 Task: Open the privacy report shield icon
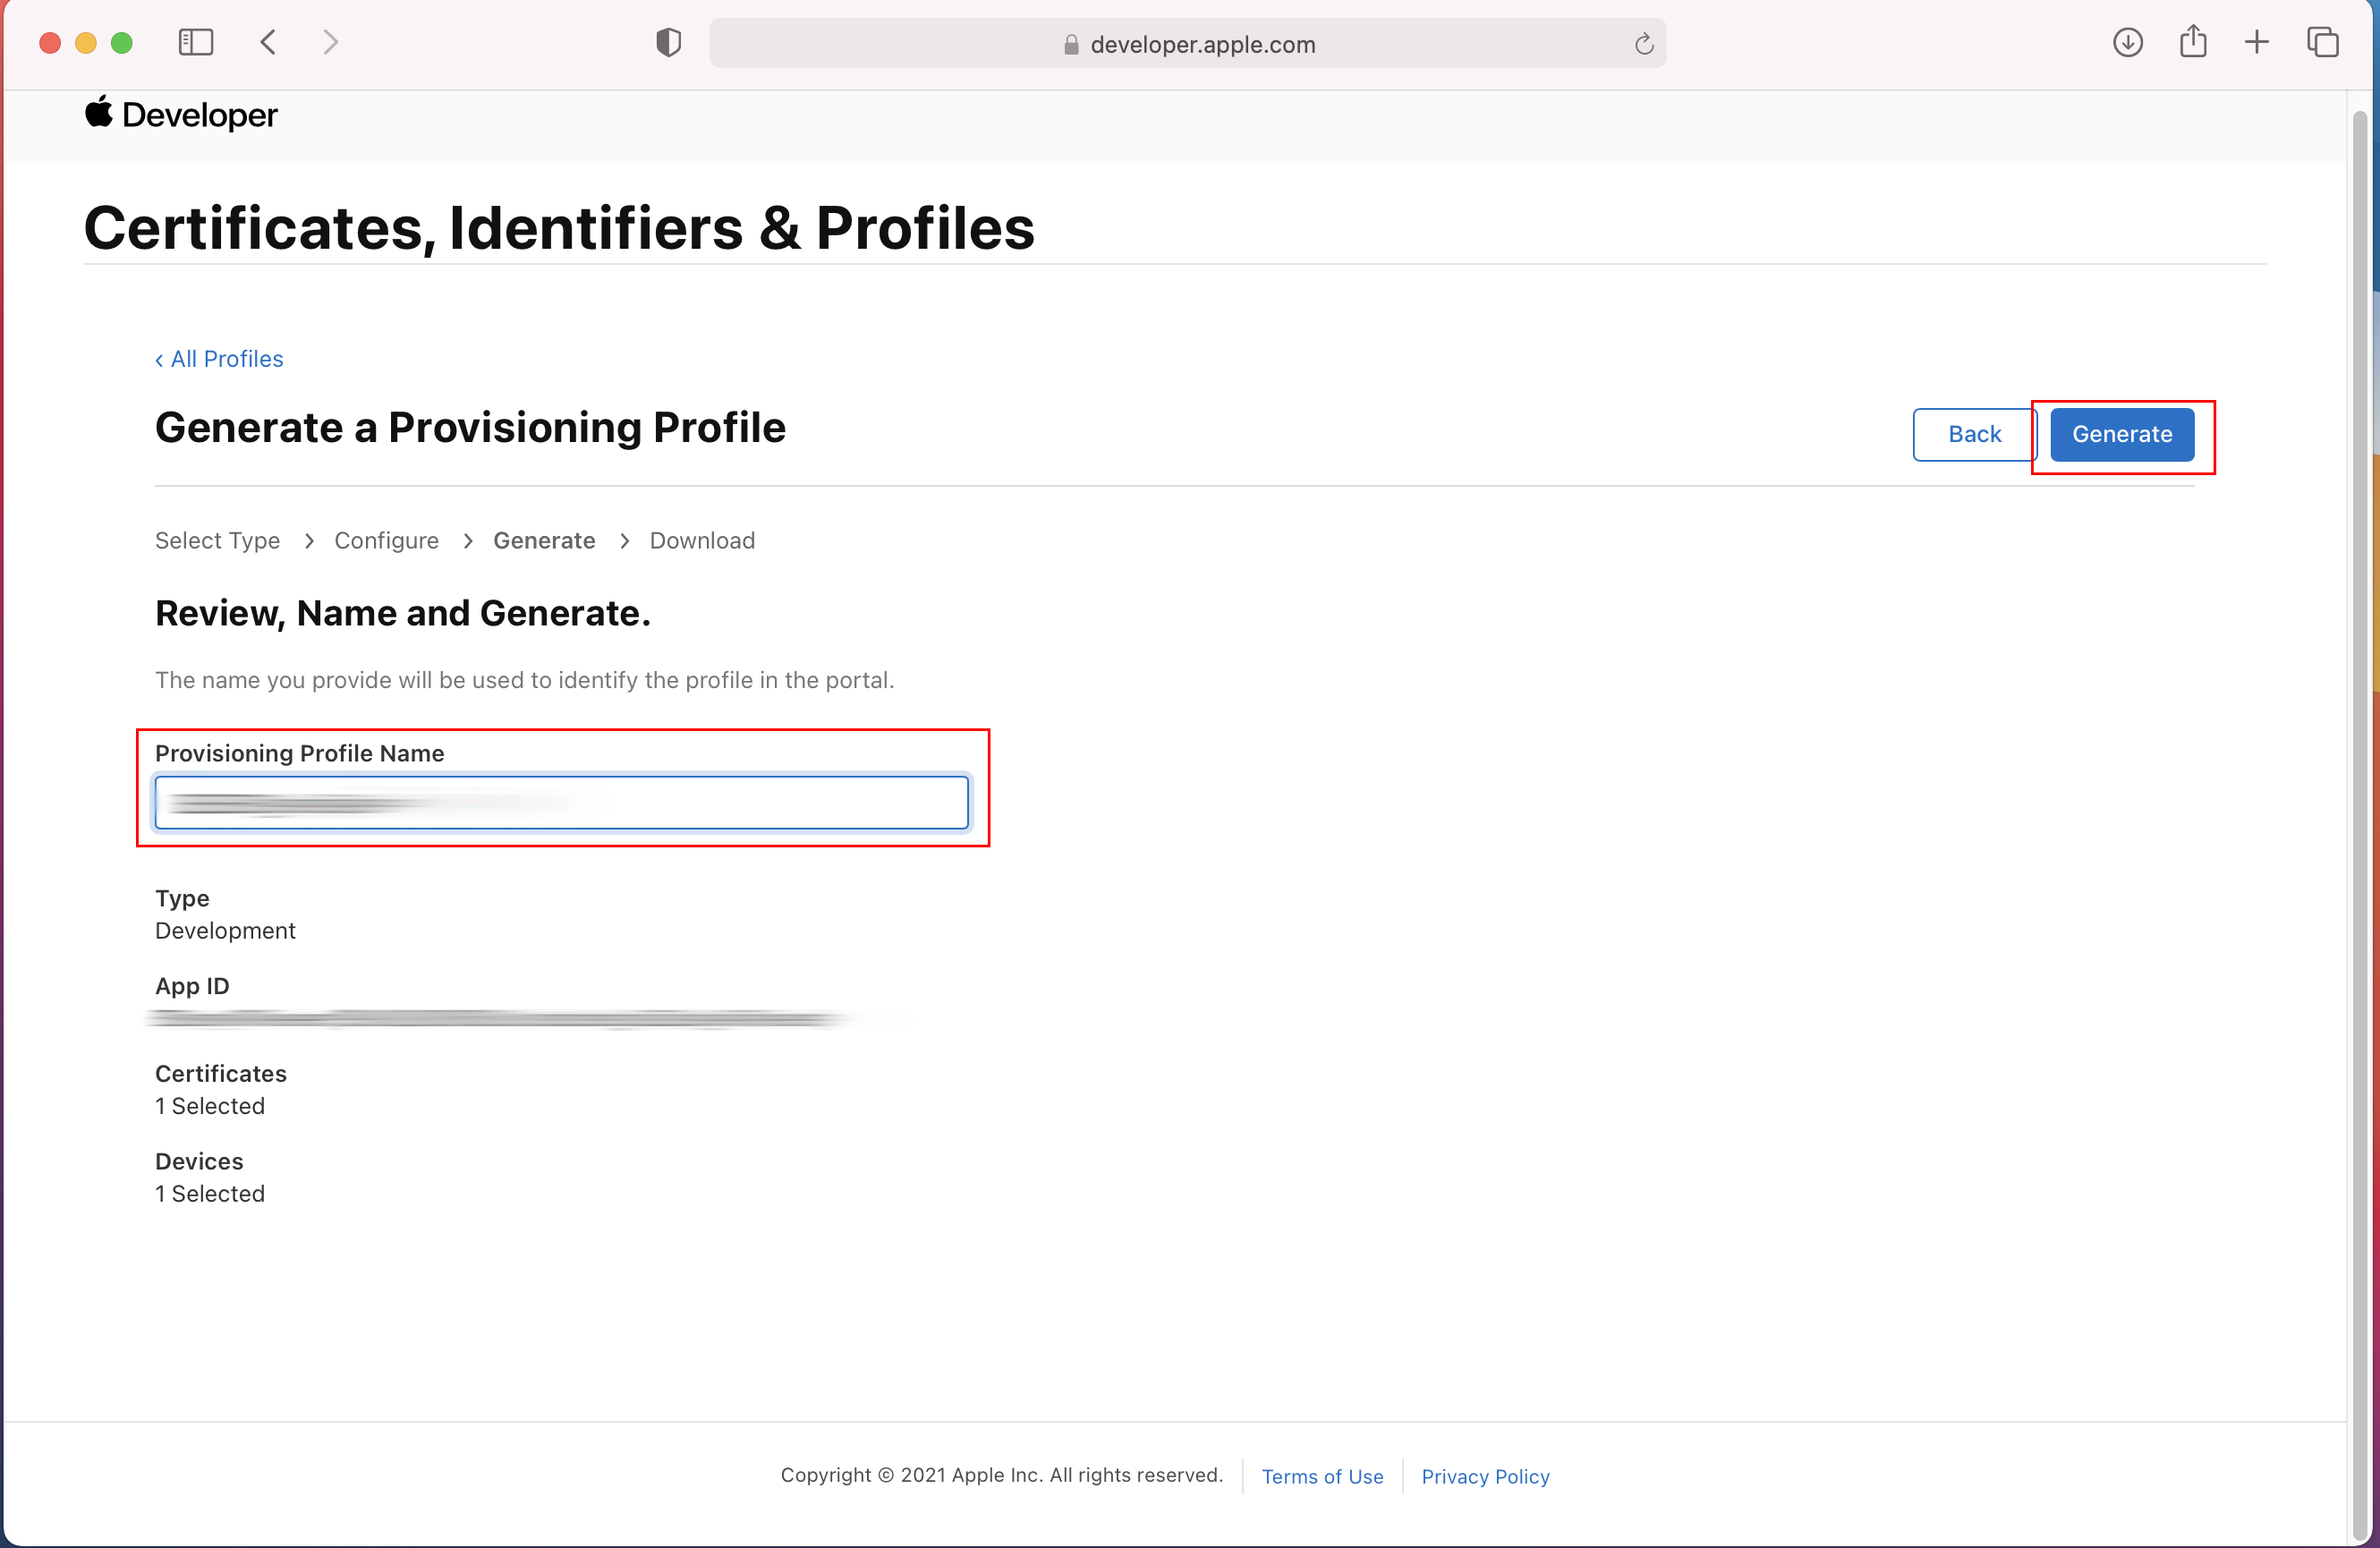(668, 42)
